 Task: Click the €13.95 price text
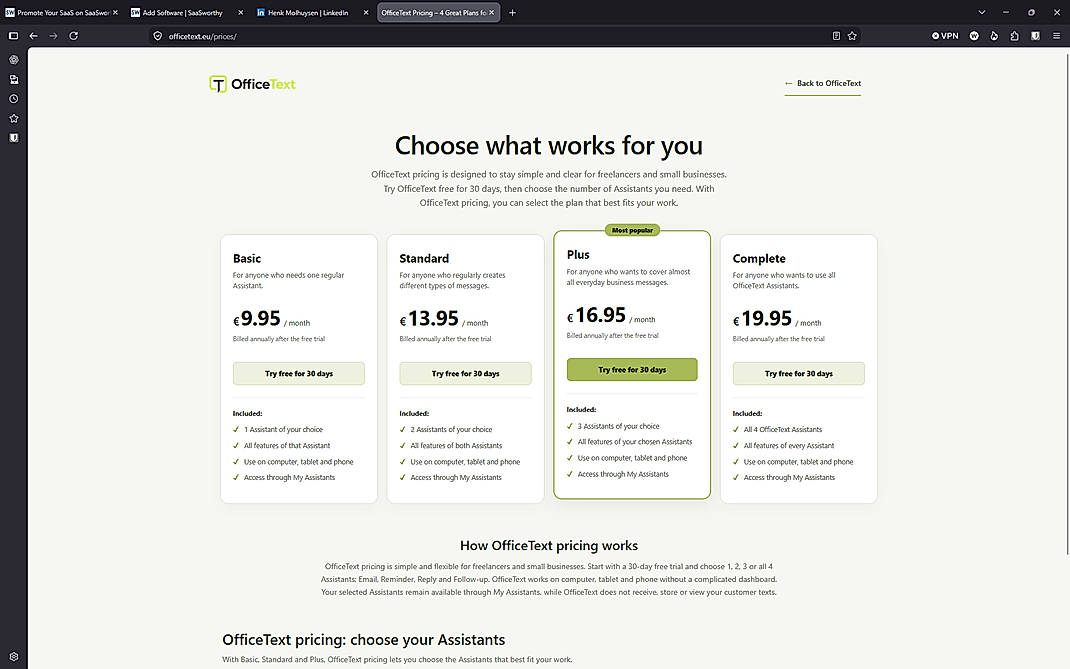point(429,319)
